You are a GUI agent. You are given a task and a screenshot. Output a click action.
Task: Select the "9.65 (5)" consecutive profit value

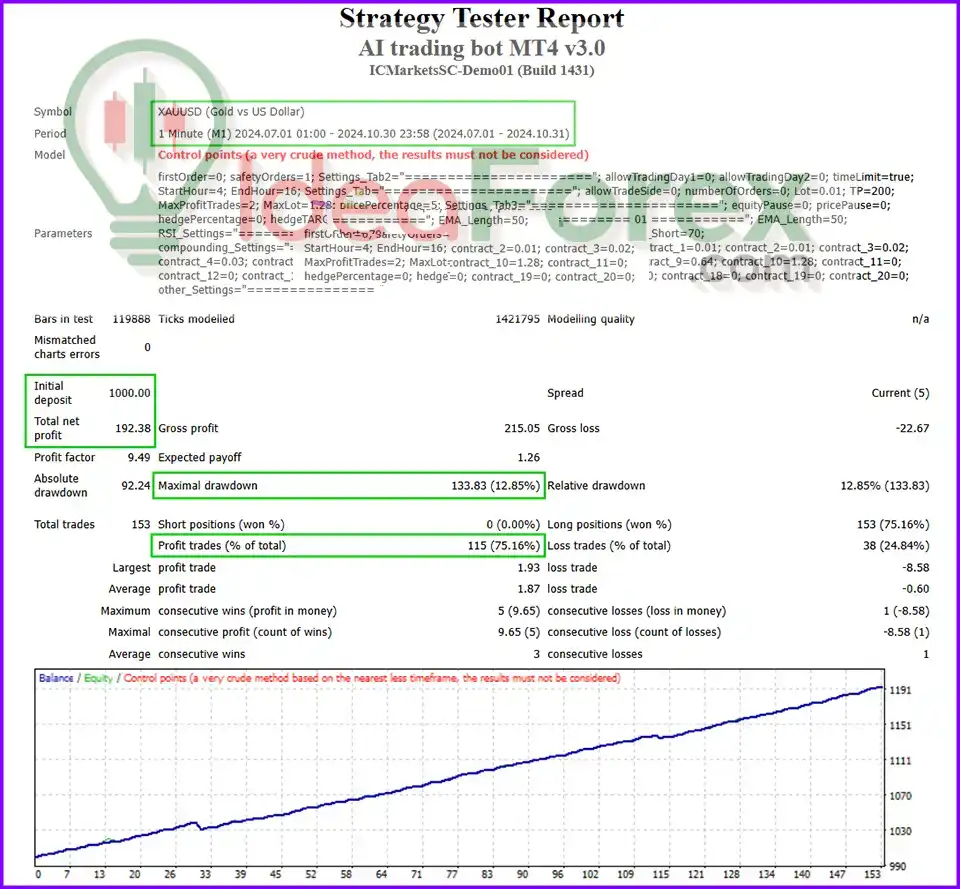pos(519,632)
